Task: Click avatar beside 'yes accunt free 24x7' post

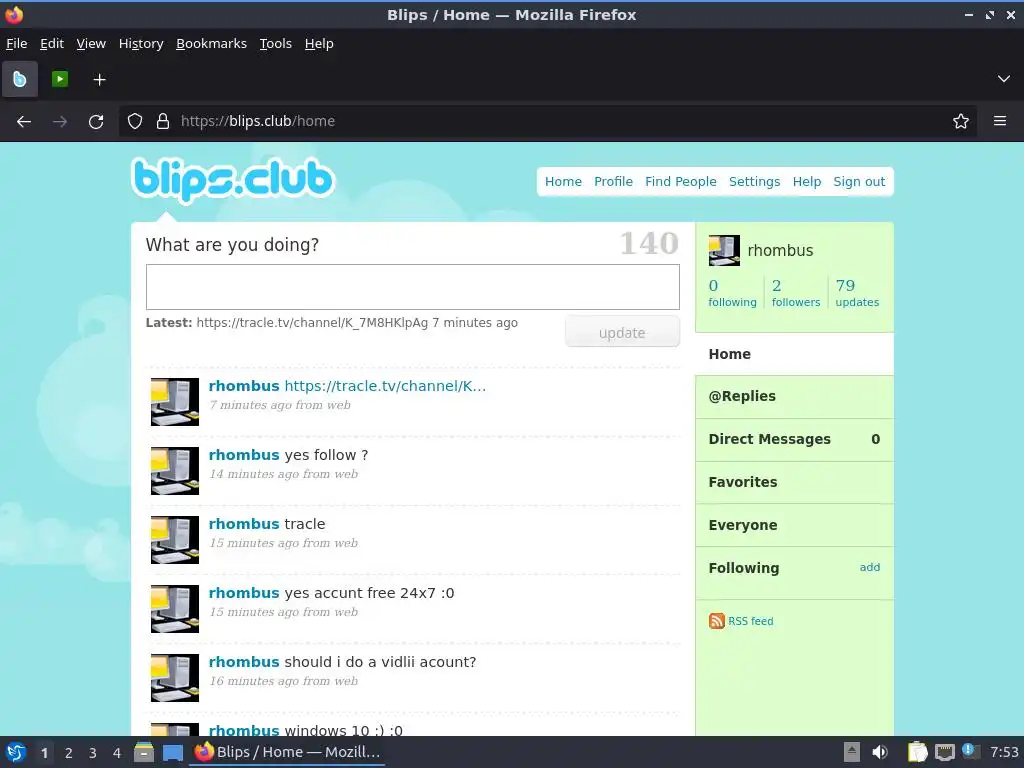Action: coord(175,609)
